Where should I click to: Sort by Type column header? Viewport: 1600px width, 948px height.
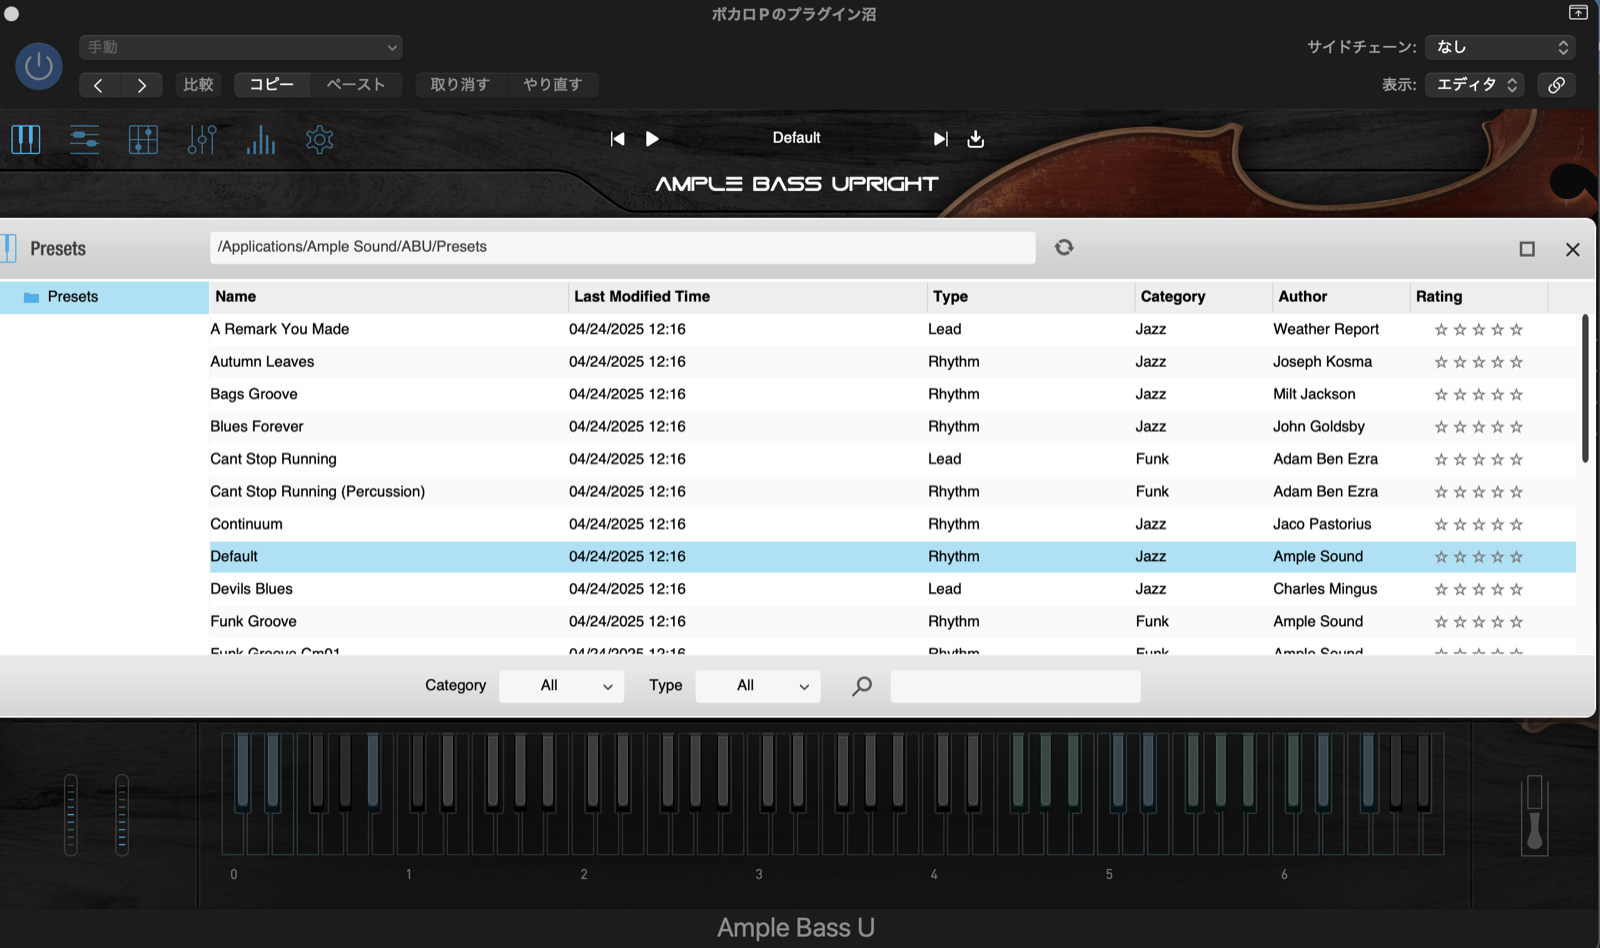[1031, 297]
